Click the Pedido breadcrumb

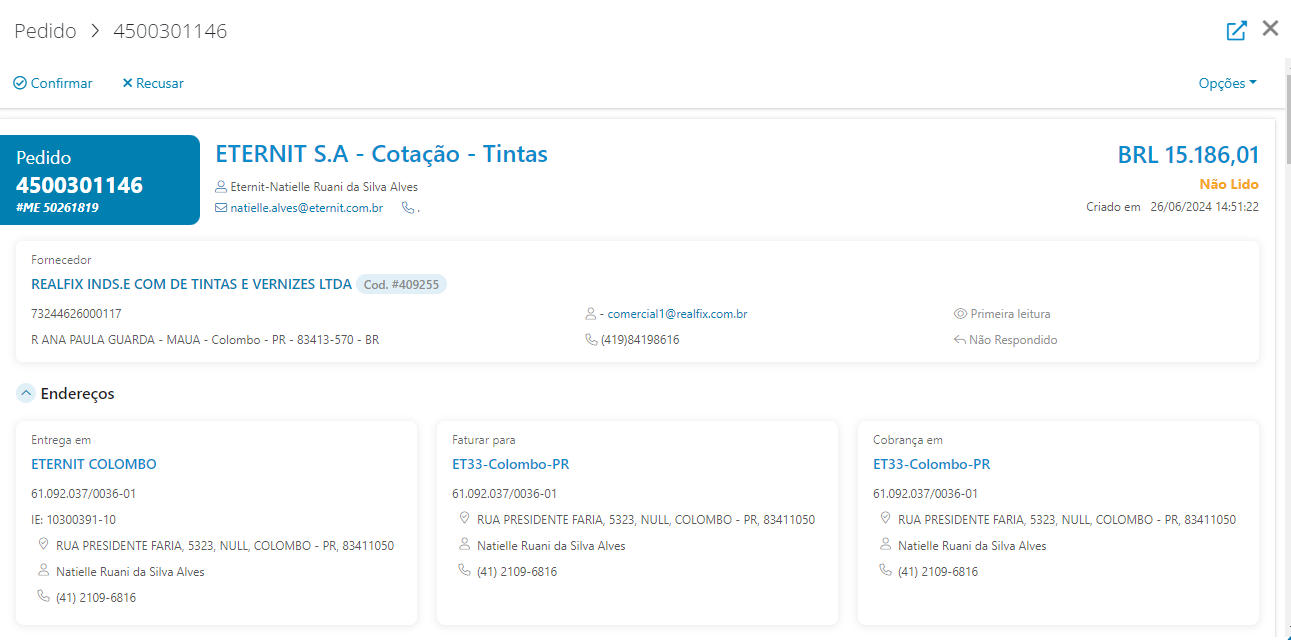click(x=45, y=31)
